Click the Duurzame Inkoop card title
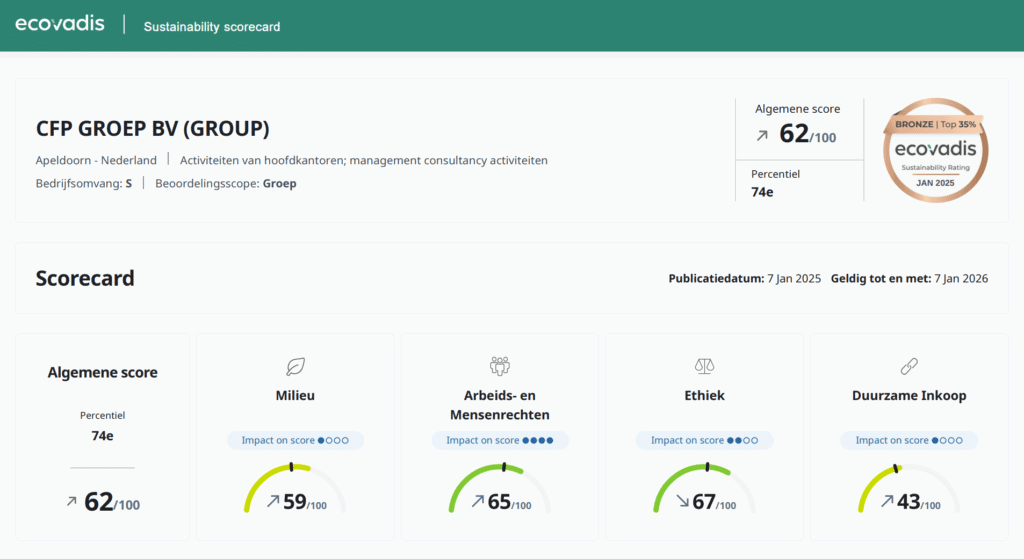This screenshot has width=1024, height=559. click(909, 395)
